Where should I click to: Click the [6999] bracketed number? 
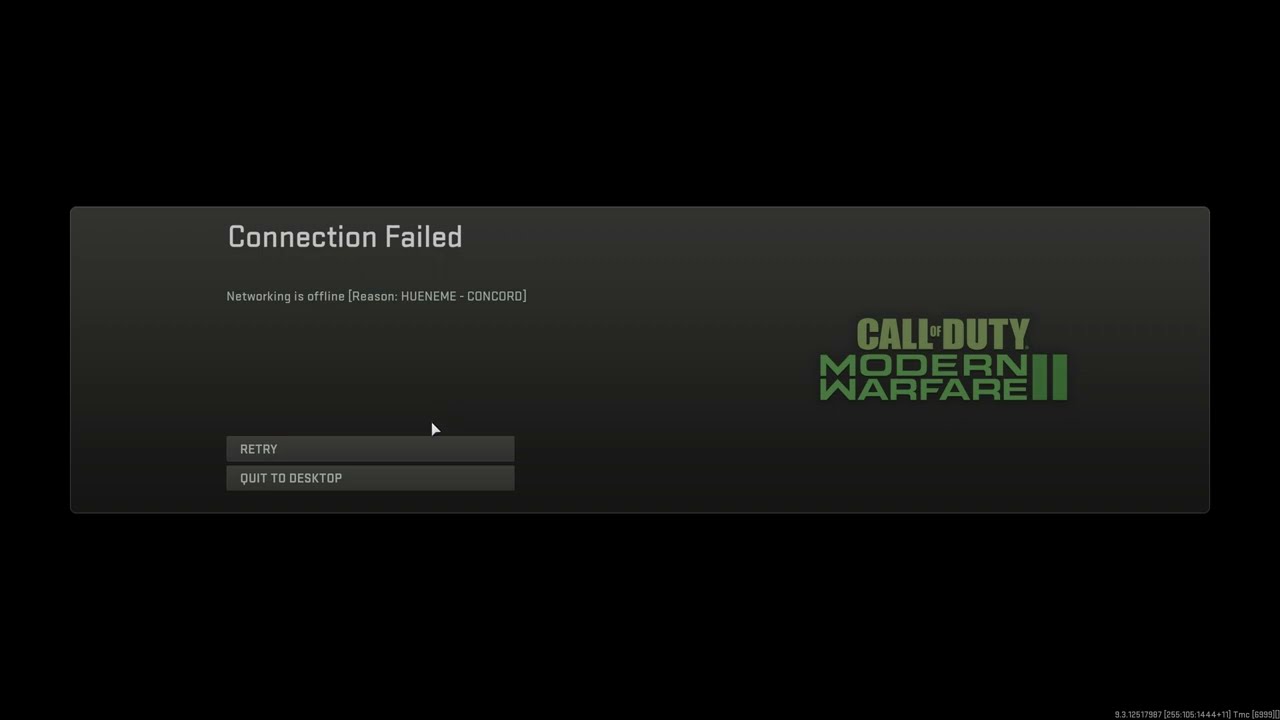pos(1263,715)
